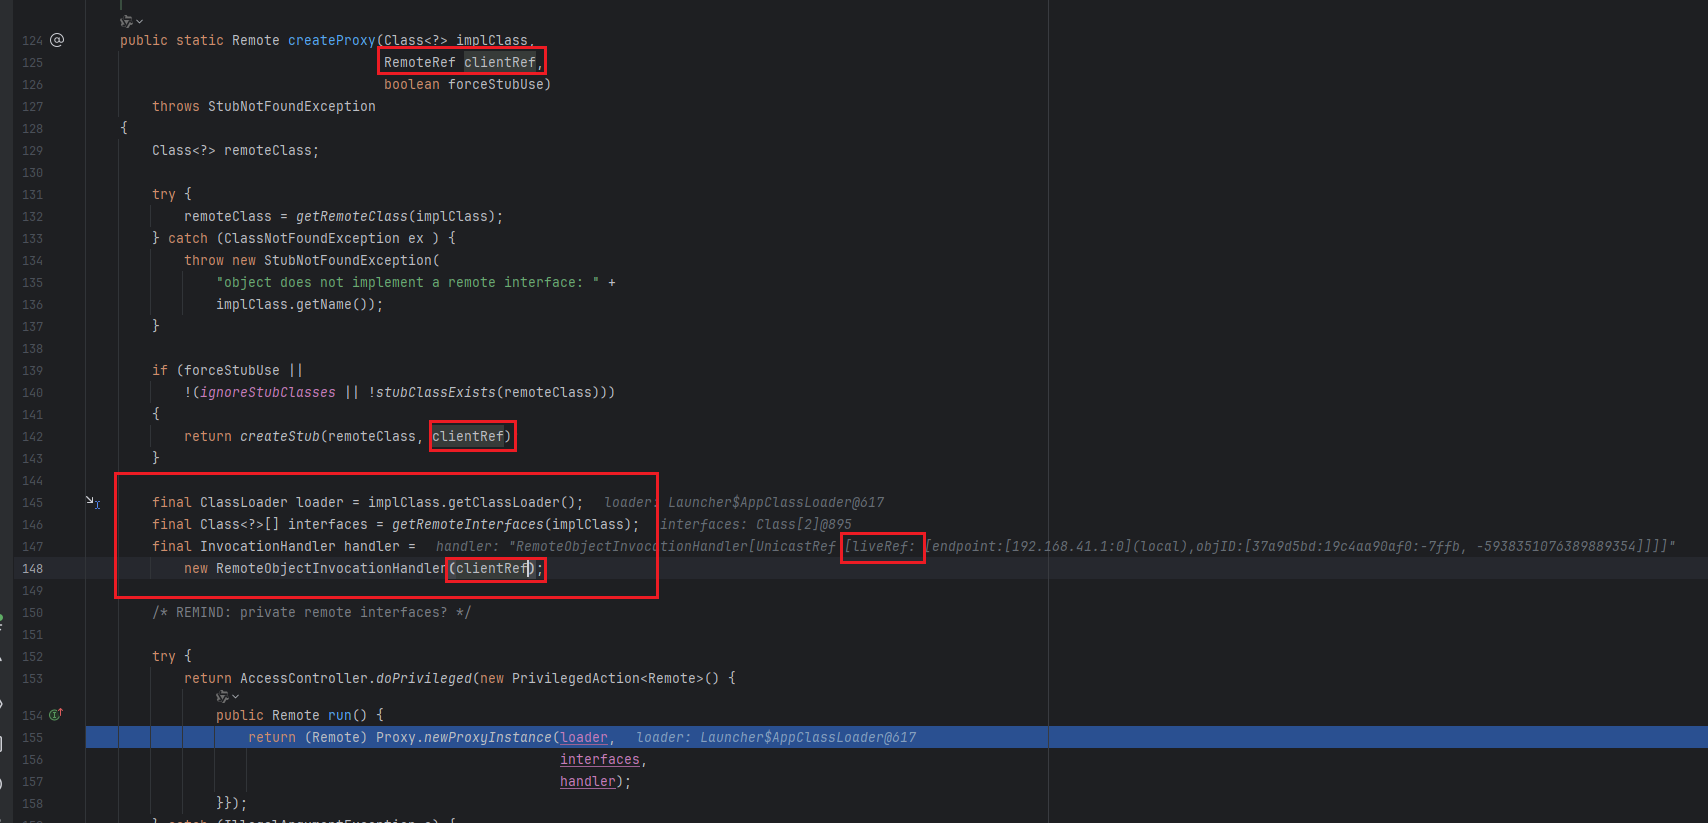
Task: Click the @ gutter icon beside createProxy
Action: point(57,40)
